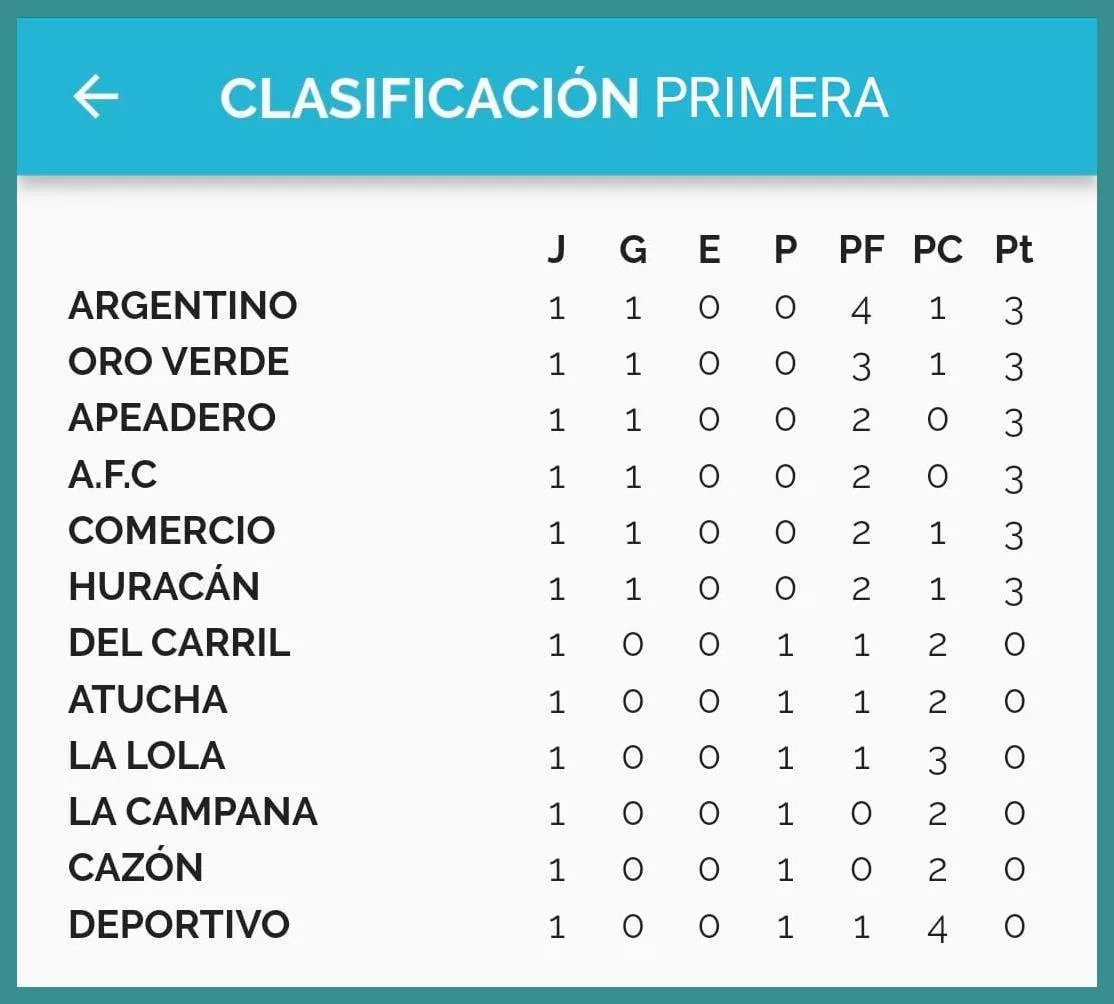
Task: Choose COMERCIO from the table
Action: tap(172, 530)
